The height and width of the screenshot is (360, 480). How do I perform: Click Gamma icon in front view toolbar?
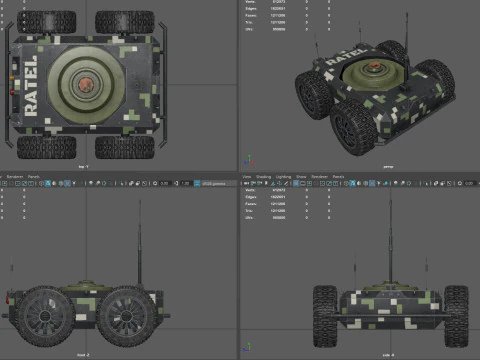(x=176, y=183)
